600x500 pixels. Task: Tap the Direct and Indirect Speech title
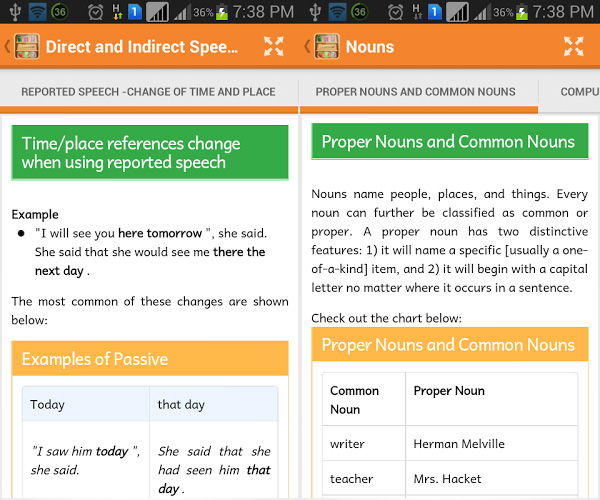pyautogui.click(x=142, y=47)
